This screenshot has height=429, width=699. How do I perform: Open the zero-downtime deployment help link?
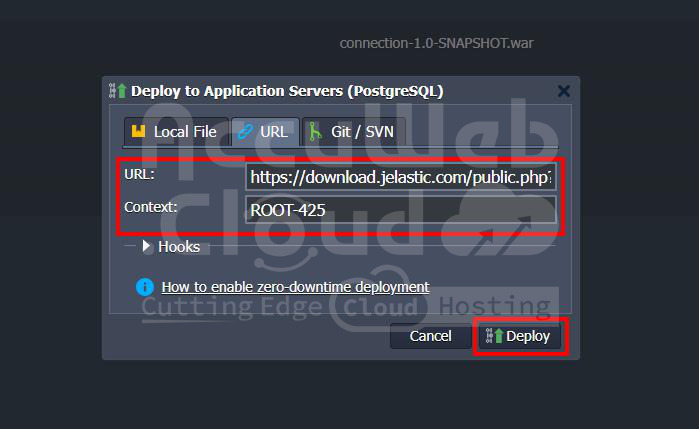pos(295,287)
